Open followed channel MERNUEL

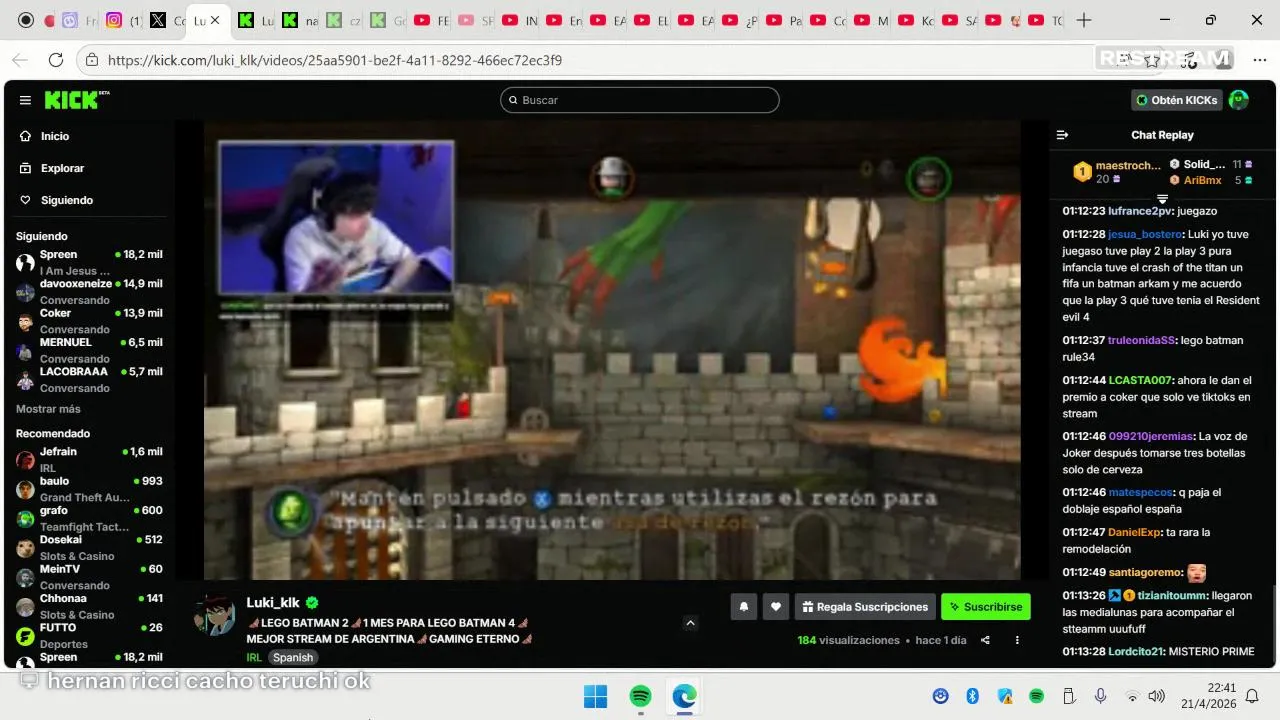click(88, 350)
